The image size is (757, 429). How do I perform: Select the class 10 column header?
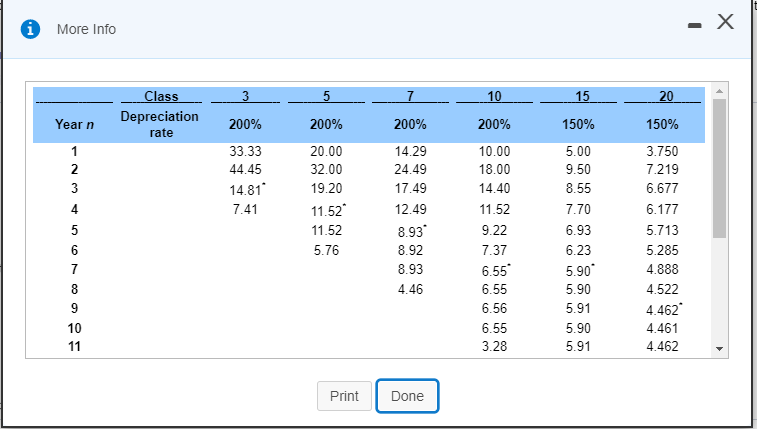tap(494, 96)
